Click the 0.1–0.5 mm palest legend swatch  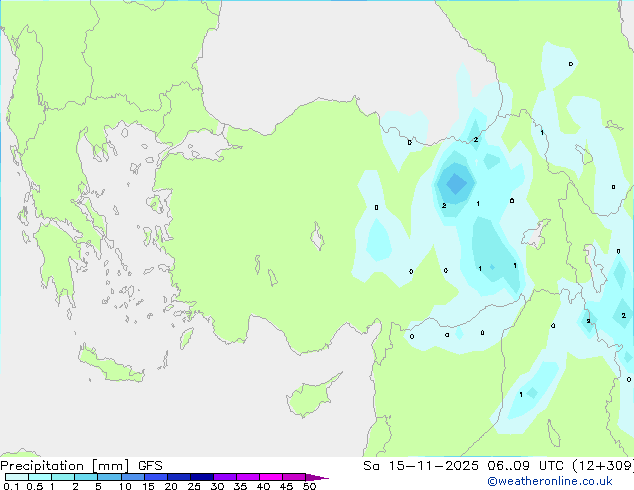click(x=17, y=477)
